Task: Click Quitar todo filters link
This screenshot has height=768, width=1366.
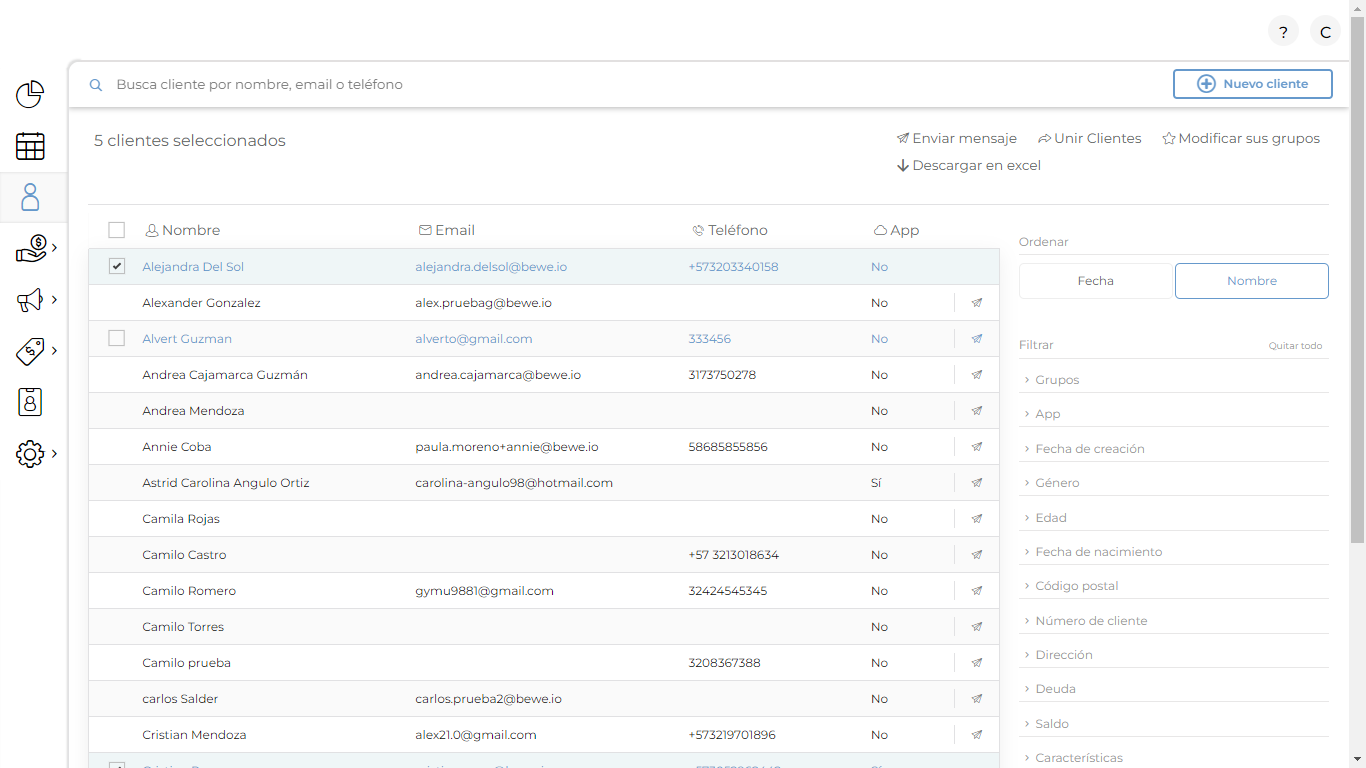Action: point(1295,346)
